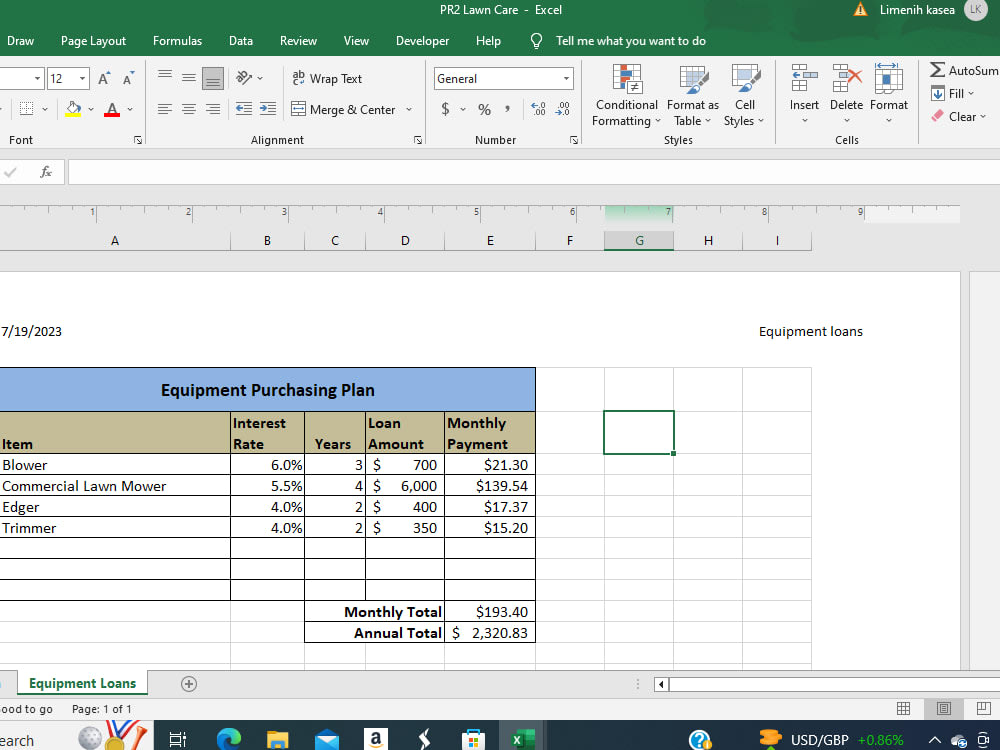
Task: Toggle Wrap Text
Action: coord(327,78)
